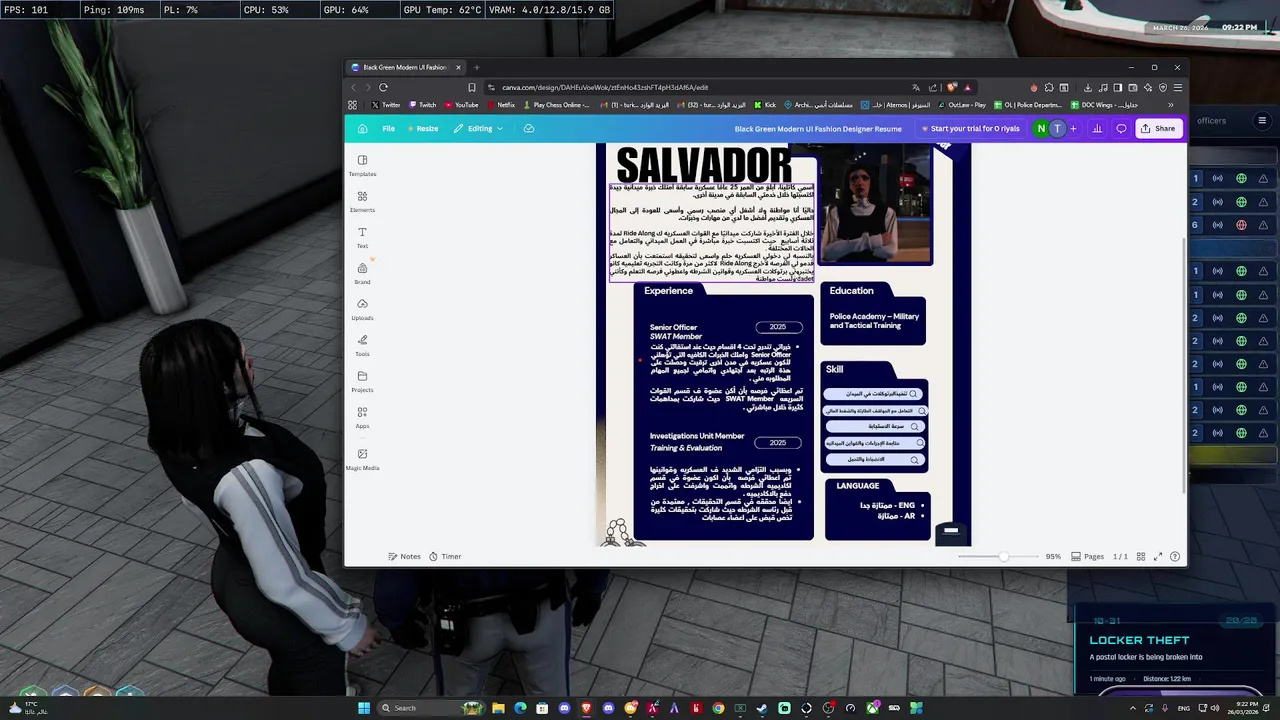Open the Uploads panel in Canva sidebar
Image resolution: width=1280 pixels, height=720 pixels.
[362, 309]
